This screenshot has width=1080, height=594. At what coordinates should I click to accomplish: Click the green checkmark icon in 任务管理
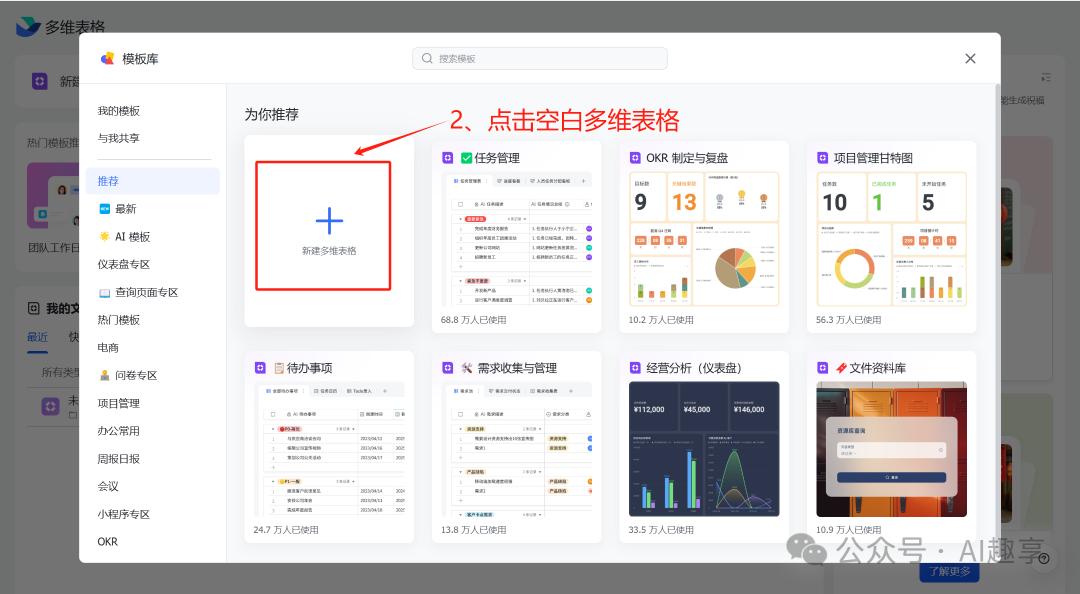coord(466,158)
